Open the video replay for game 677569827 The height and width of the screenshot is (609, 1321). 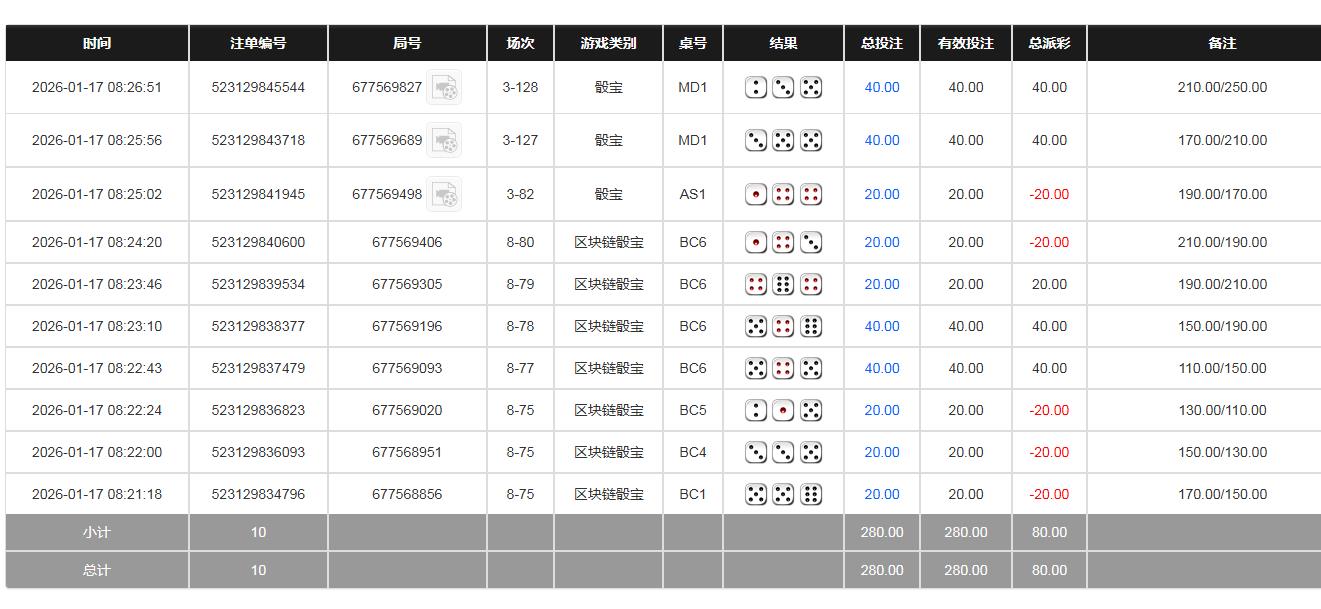[444, 88]
